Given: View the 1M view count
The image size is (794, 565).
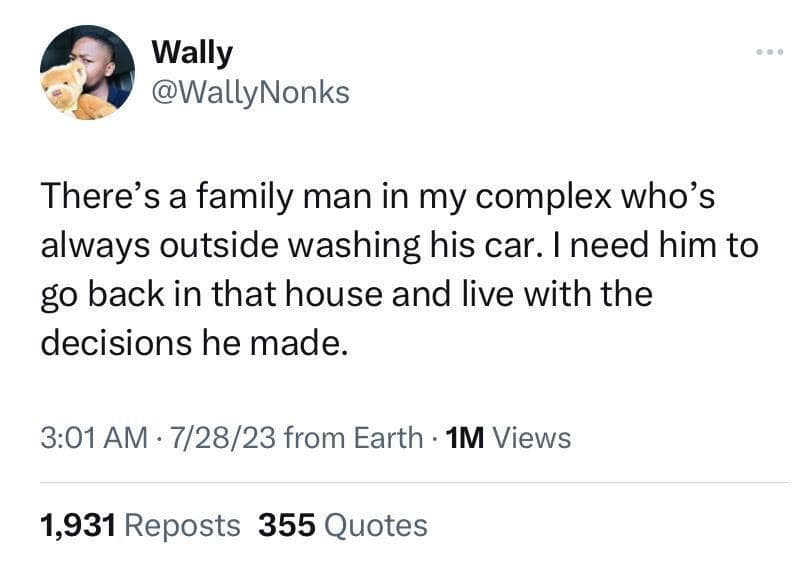Looking at the screenshot, I should [466, 437].
